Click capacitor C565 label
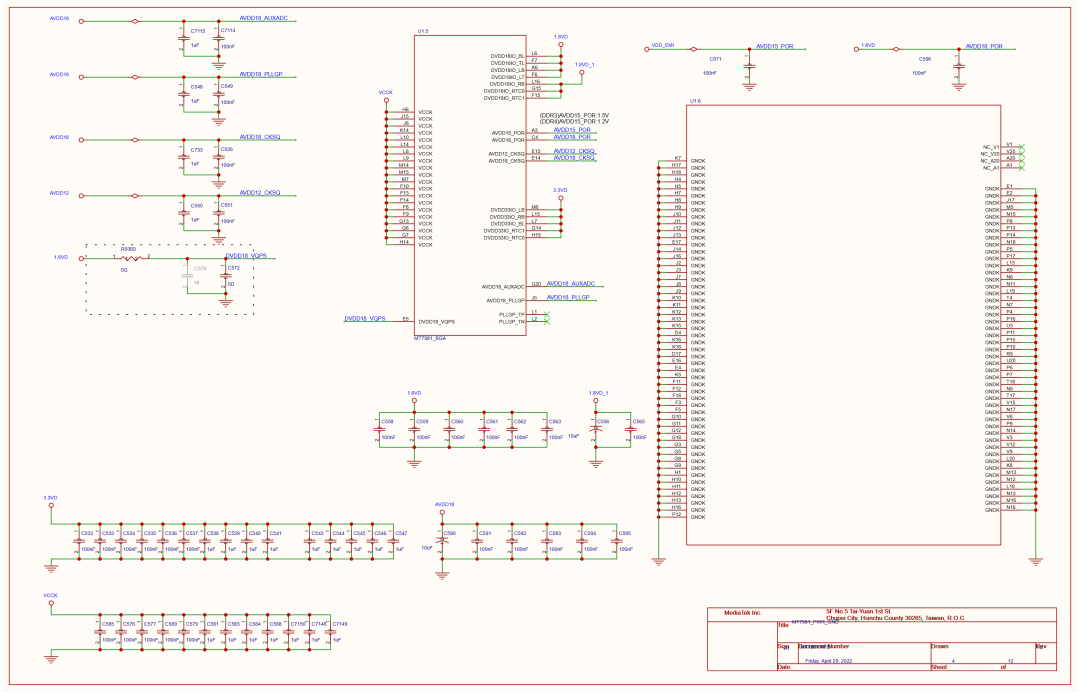 (638, 421)
